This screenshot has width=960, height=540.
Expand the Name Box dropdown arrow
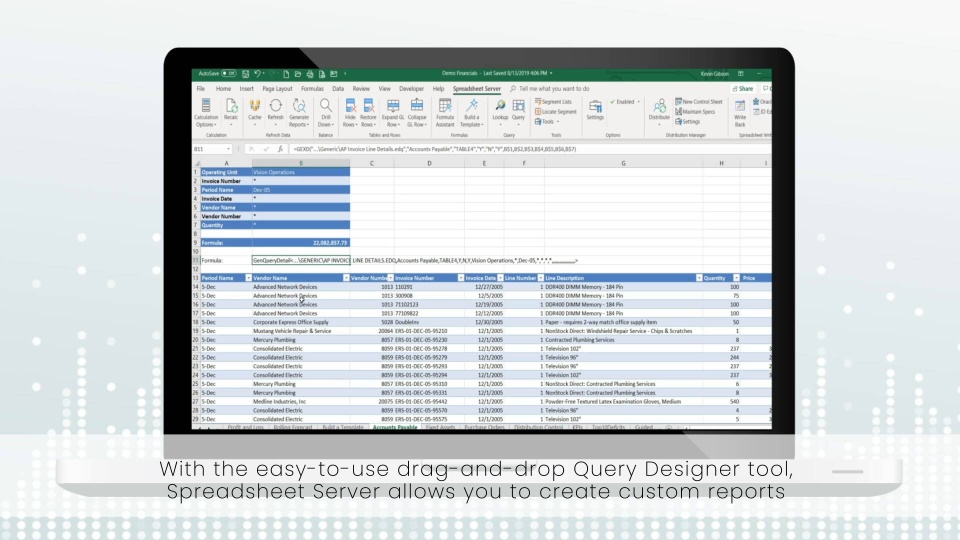click(228, 149)
